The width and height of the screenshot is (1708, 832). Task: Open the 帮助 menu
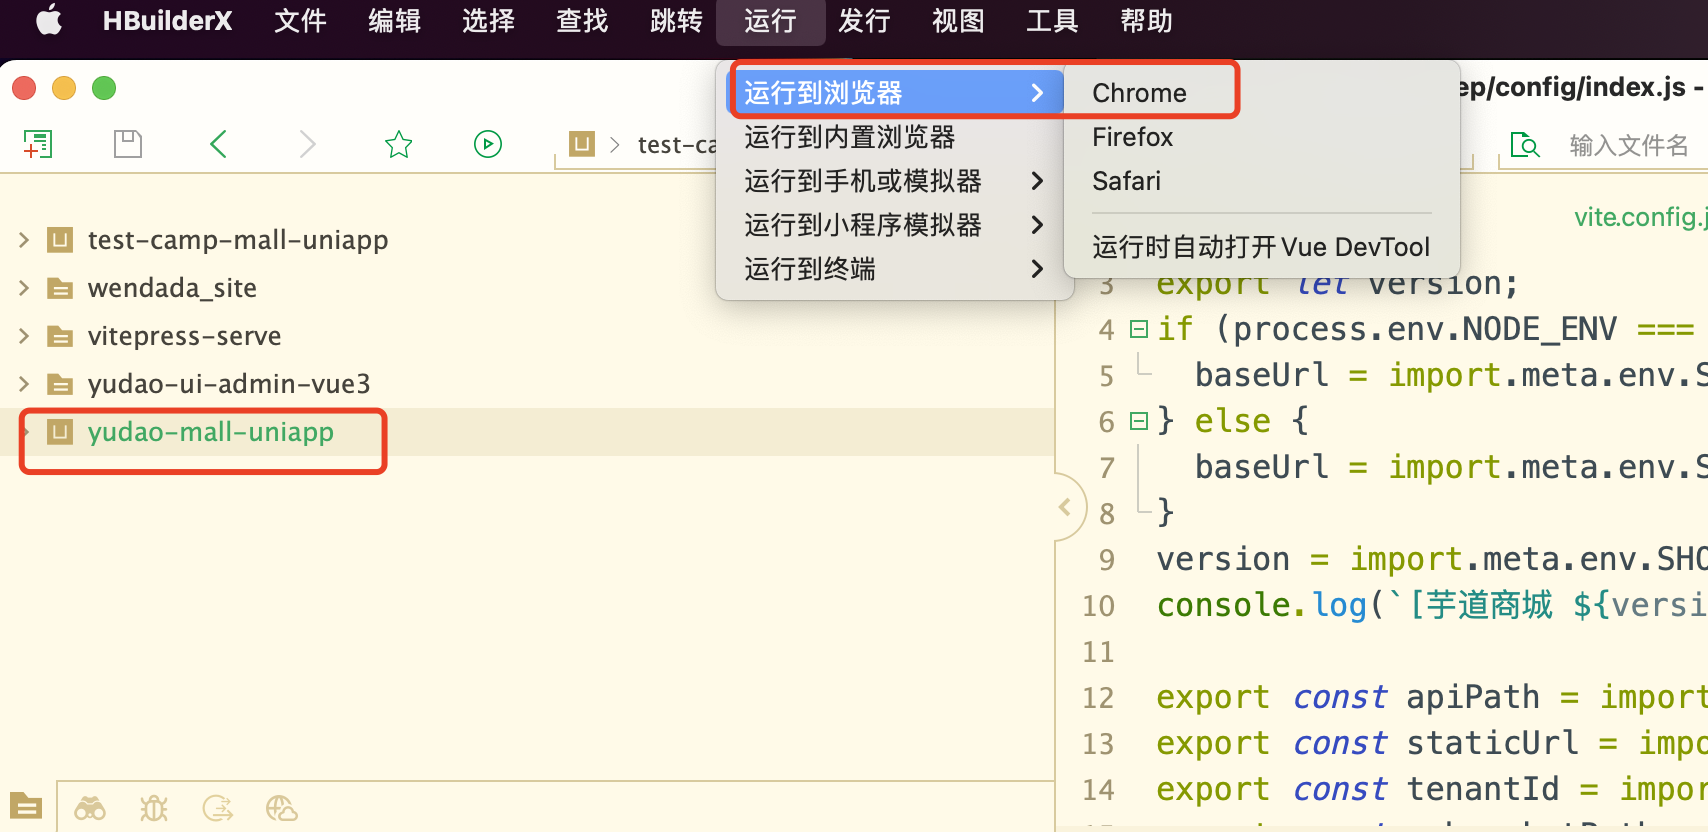pyautogui.click(x=1146, y=20)
